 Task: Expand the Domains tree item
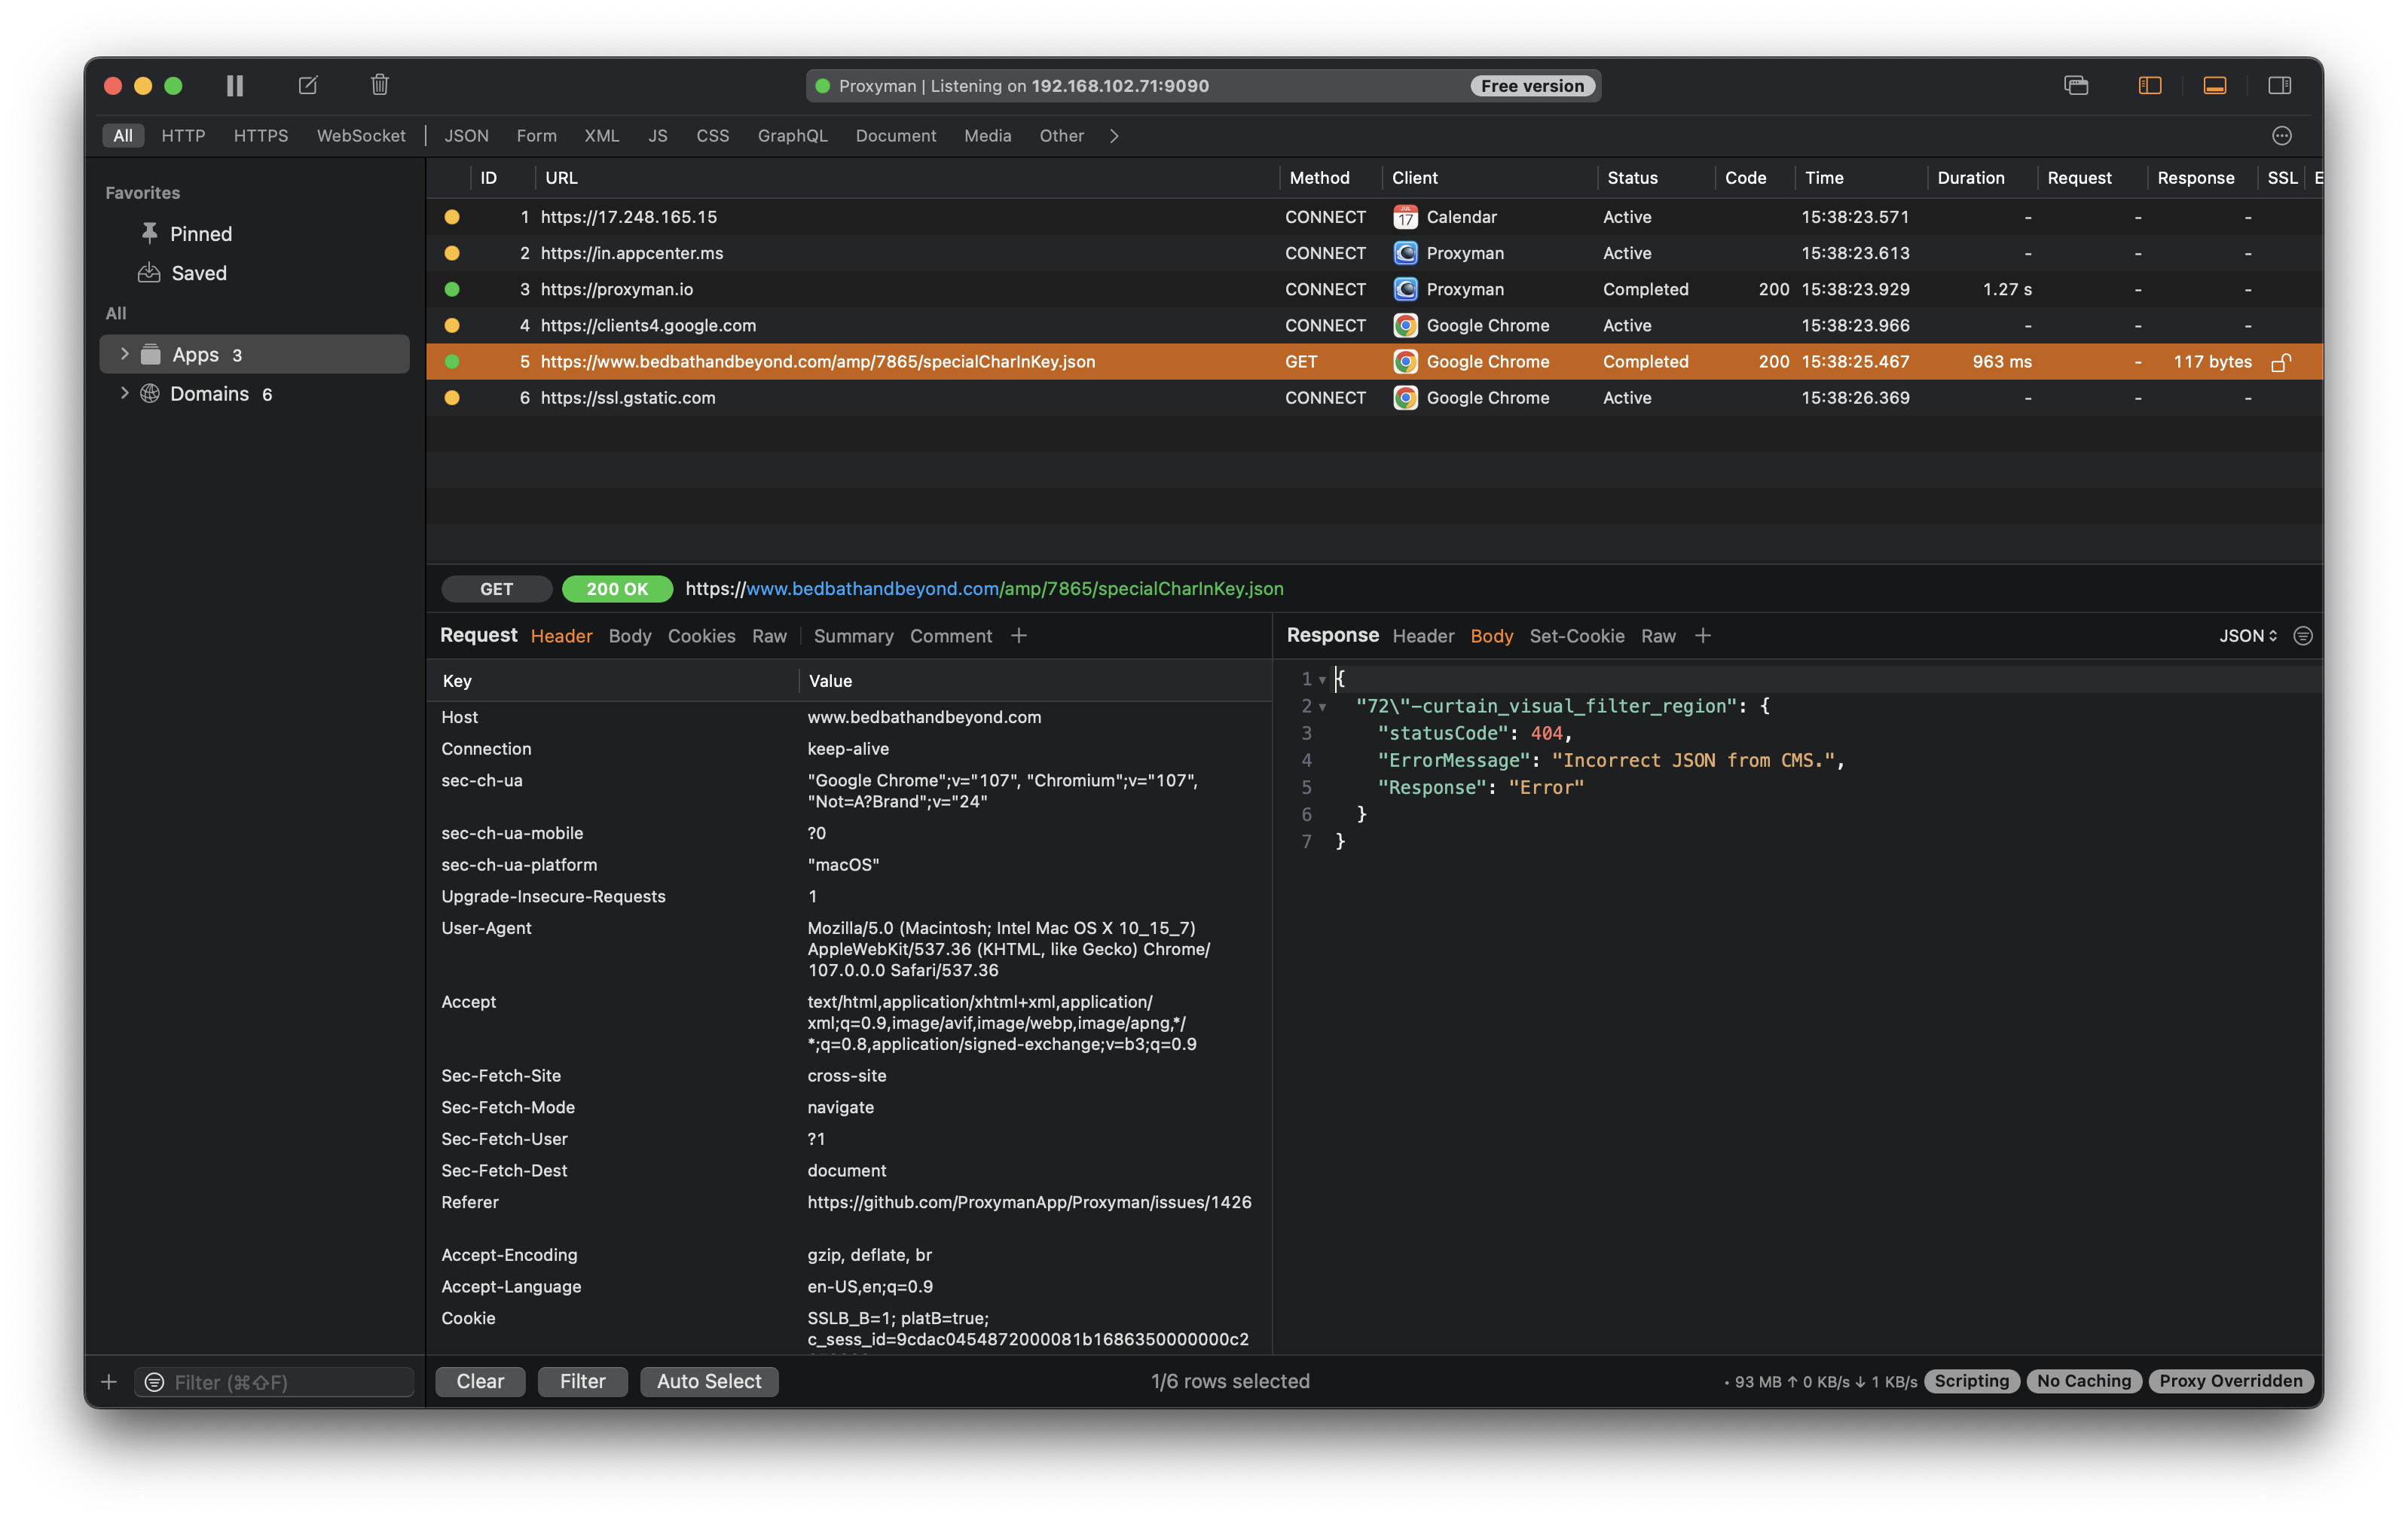(124, 393)
